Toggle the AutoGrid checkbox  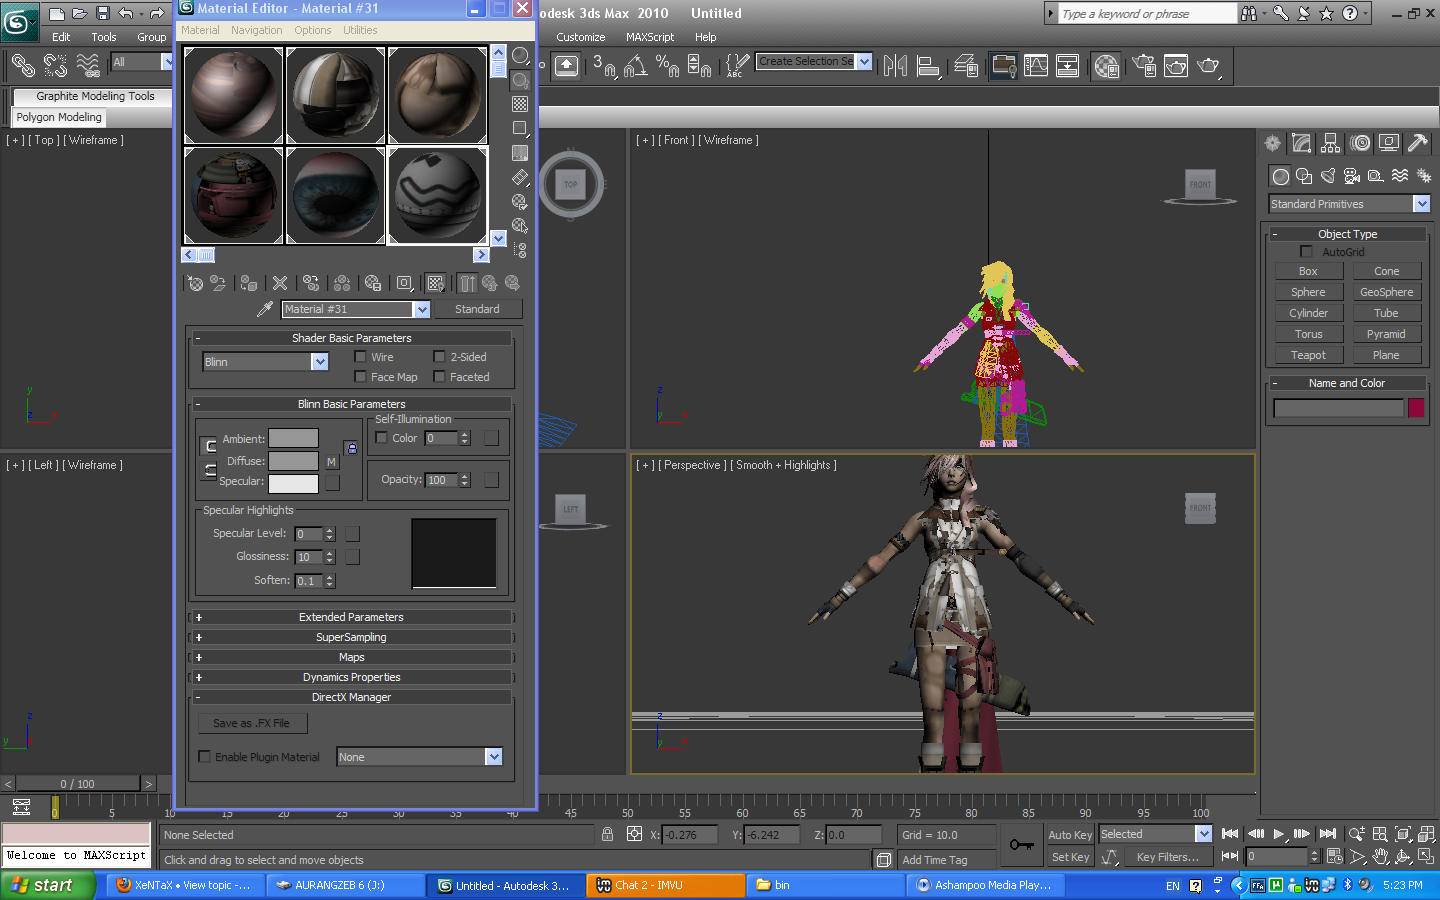pos(1306,251)
